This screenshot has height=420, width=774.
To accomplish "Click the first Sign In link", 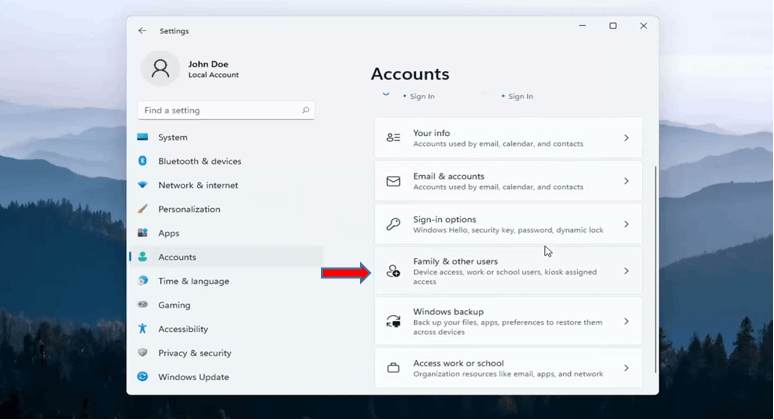I will 422,96.
